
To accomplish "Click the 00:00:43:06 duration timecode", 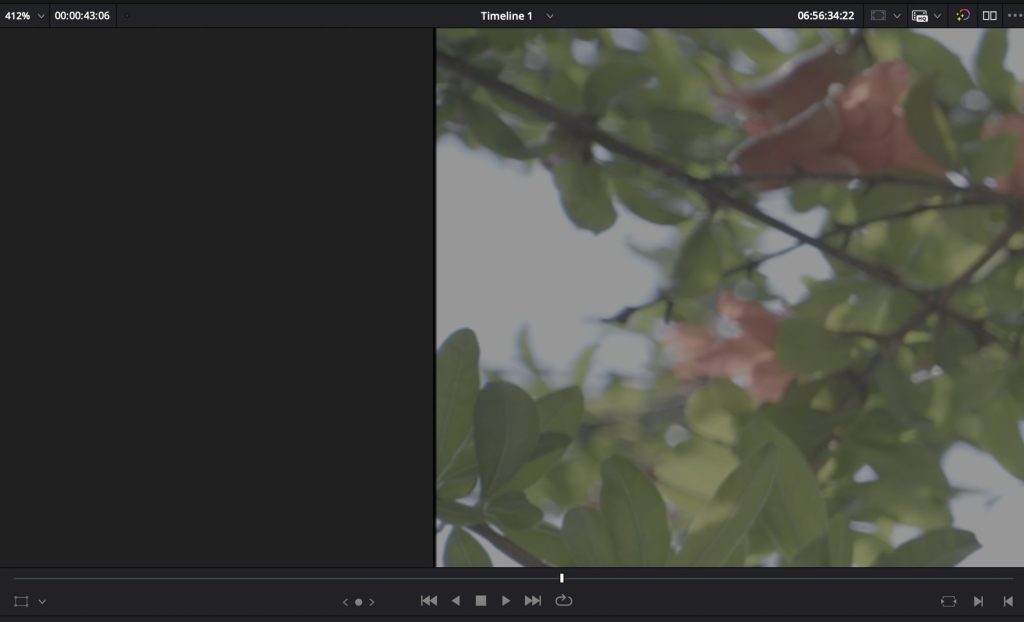I will tap(82, 16).
